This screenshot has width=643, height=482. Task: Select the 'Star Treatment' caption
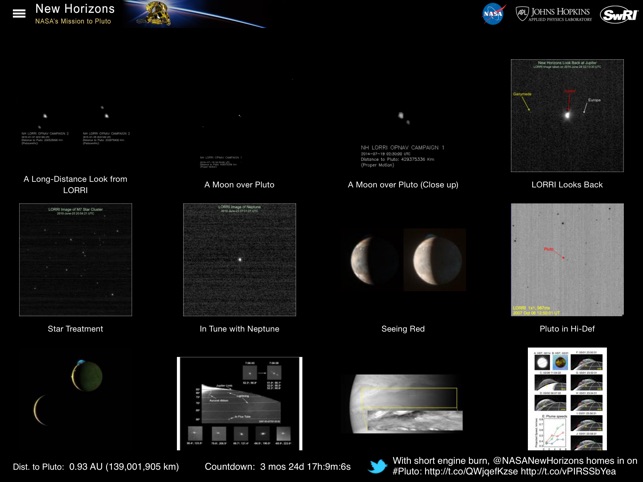click(x=75, y=329)
